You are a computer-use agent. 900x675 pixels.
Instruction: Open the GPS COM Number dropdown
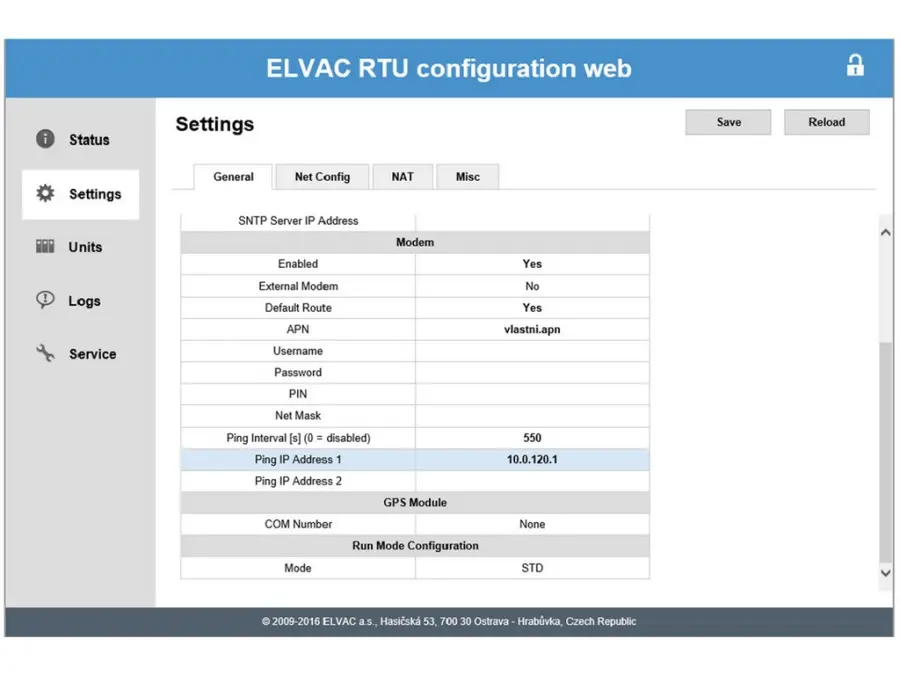point(532,524)
